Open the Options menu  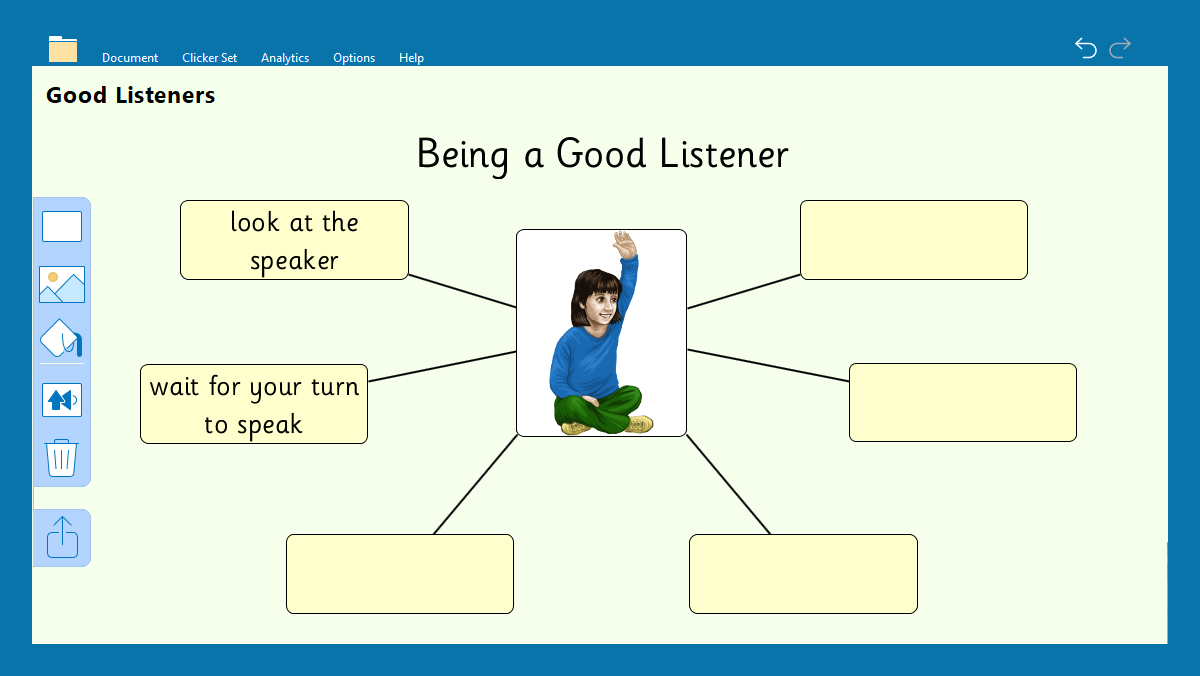coord(354,58)
